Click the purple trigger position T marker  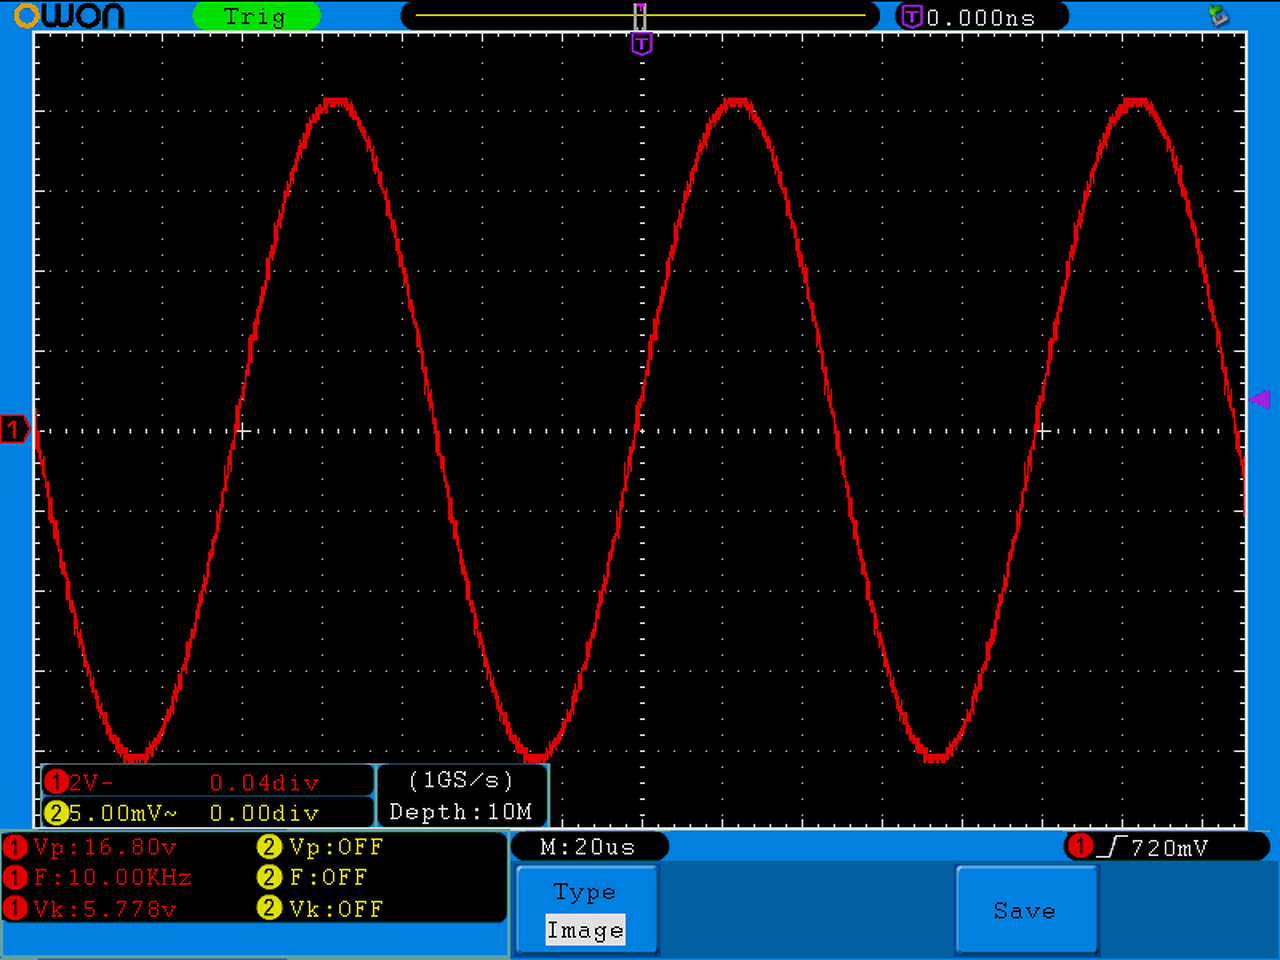pos(641,44)
